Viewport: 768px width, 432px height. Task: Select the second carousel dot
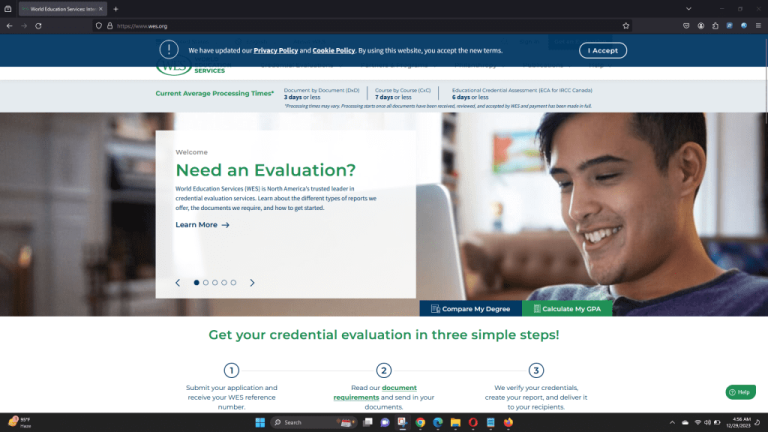coord(206,283)
